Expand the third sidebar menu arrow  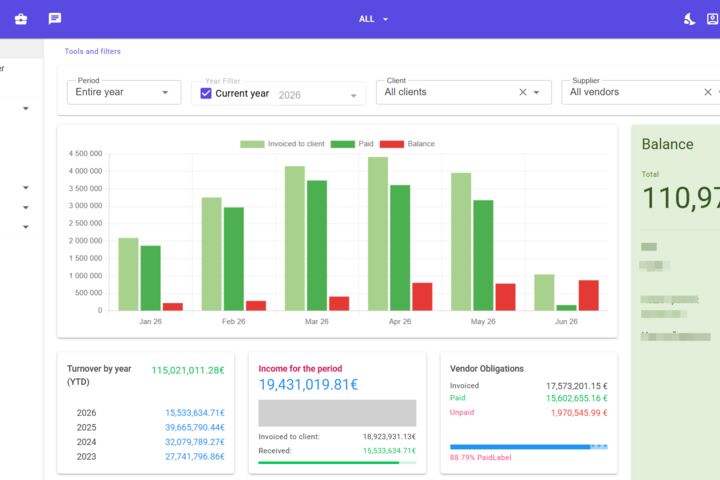pyautogui.click(x=26, y=207)
